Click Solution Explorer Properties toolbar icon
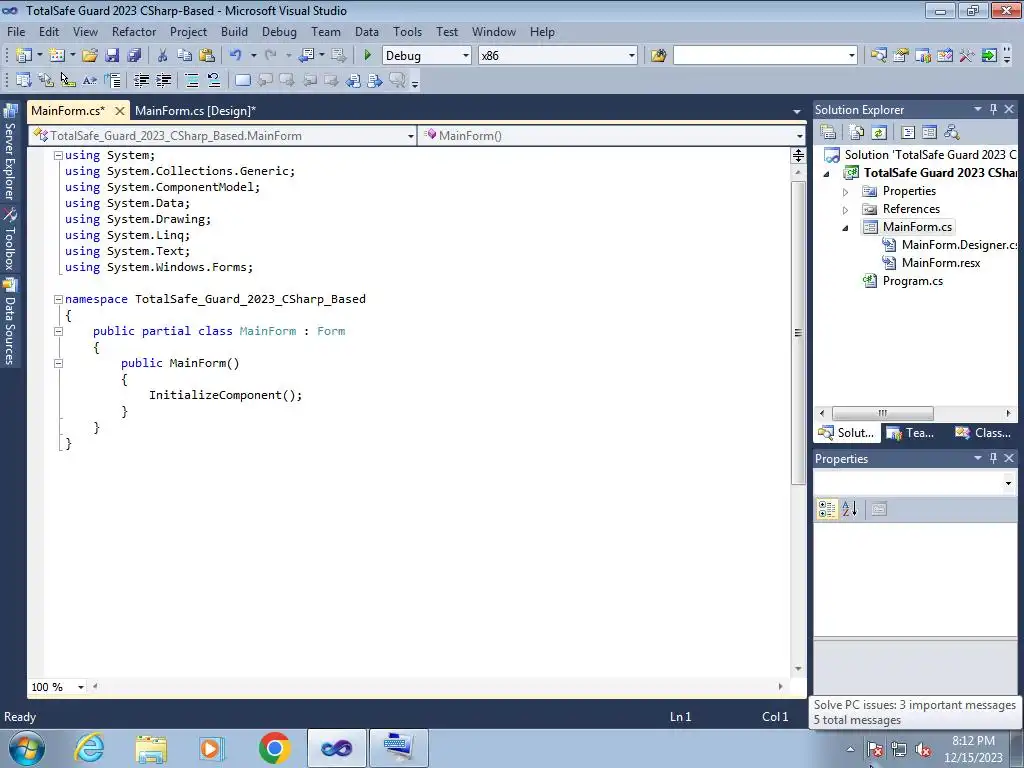Viewport: 1024px width, 768px height. tap(828, 133)
